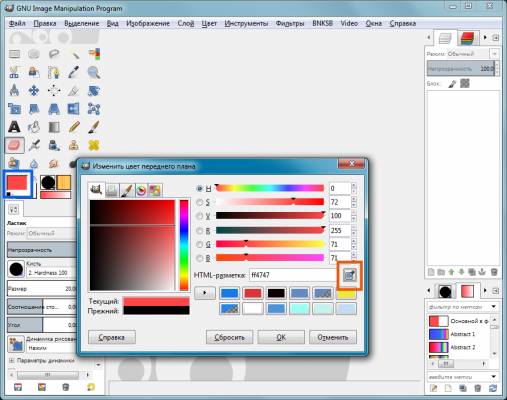Select the Paths tool
This screenshot has width=507, height=400.
click(x=54, y=72)
